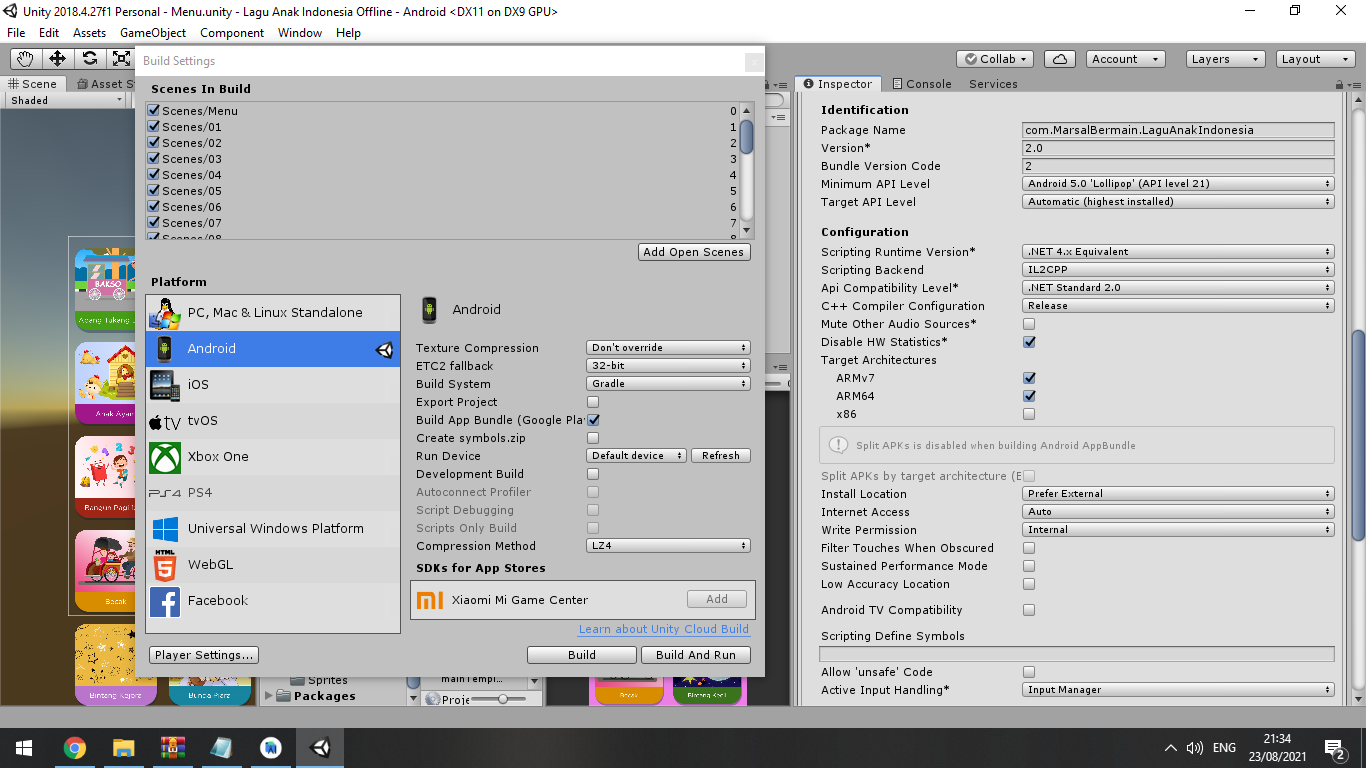1366x768 pixels.
Task: Select the Xbox One platform entry
Action: click(273, 457)
